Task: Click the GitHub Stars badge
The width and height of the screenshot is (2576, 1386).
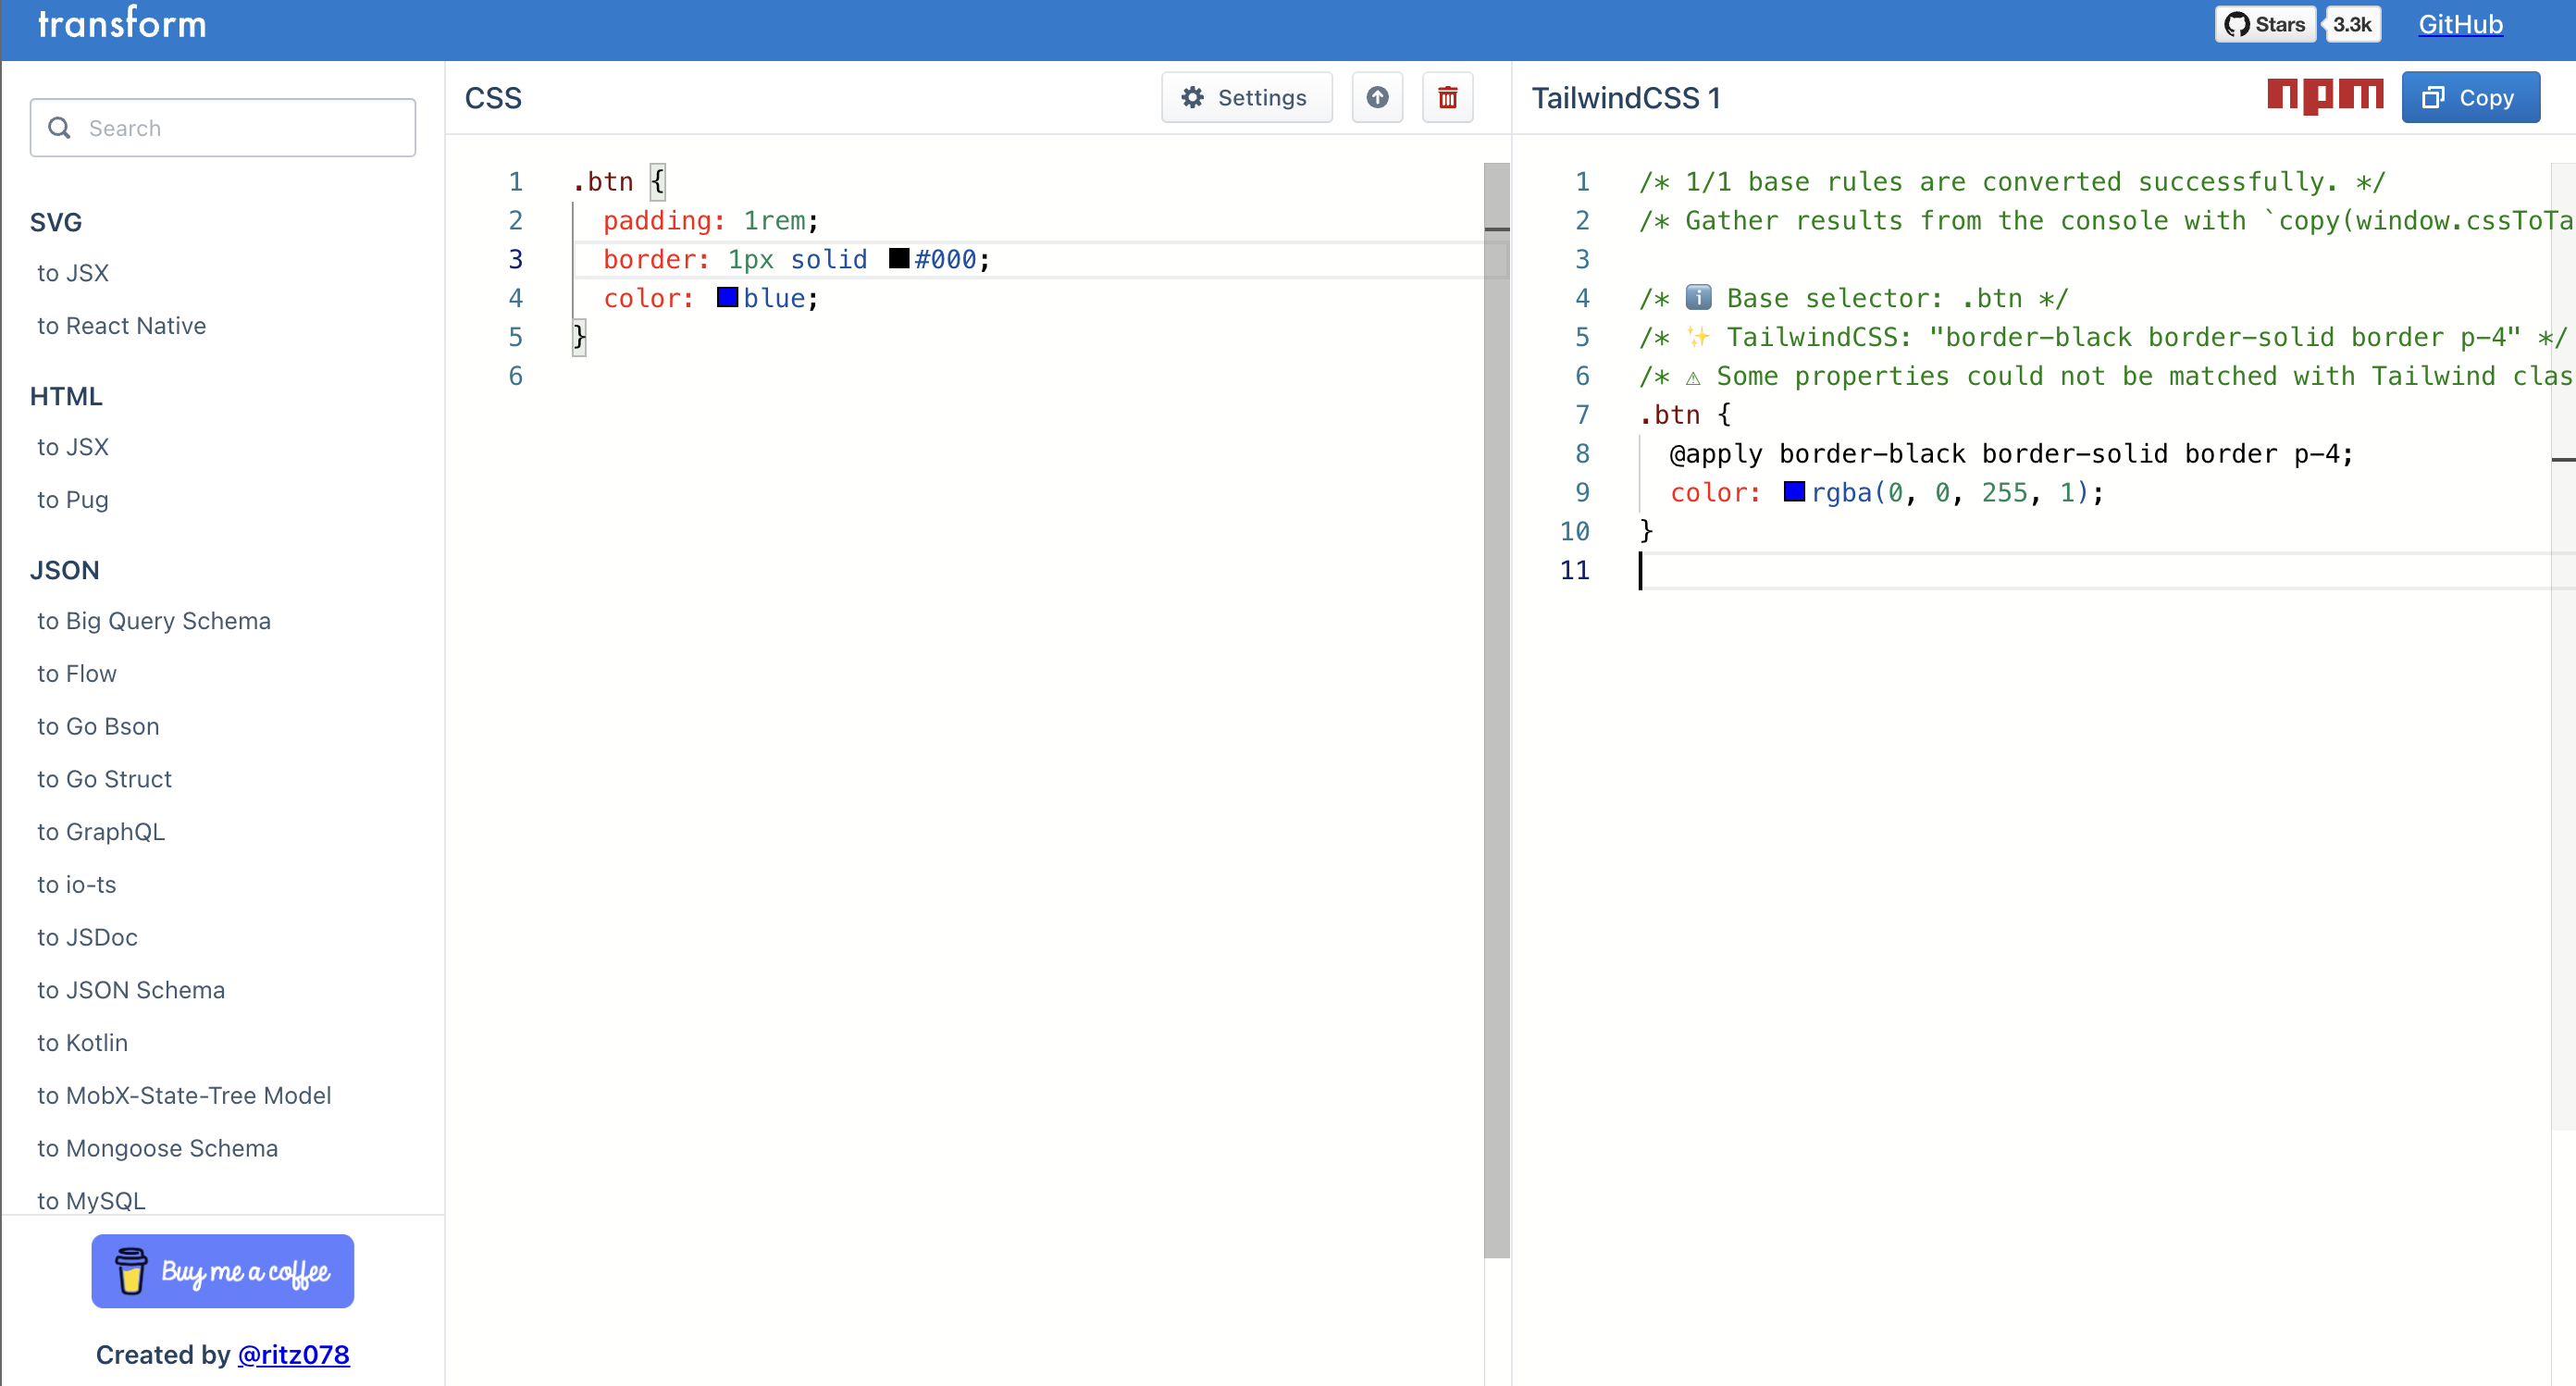Action: (2265, 24)
